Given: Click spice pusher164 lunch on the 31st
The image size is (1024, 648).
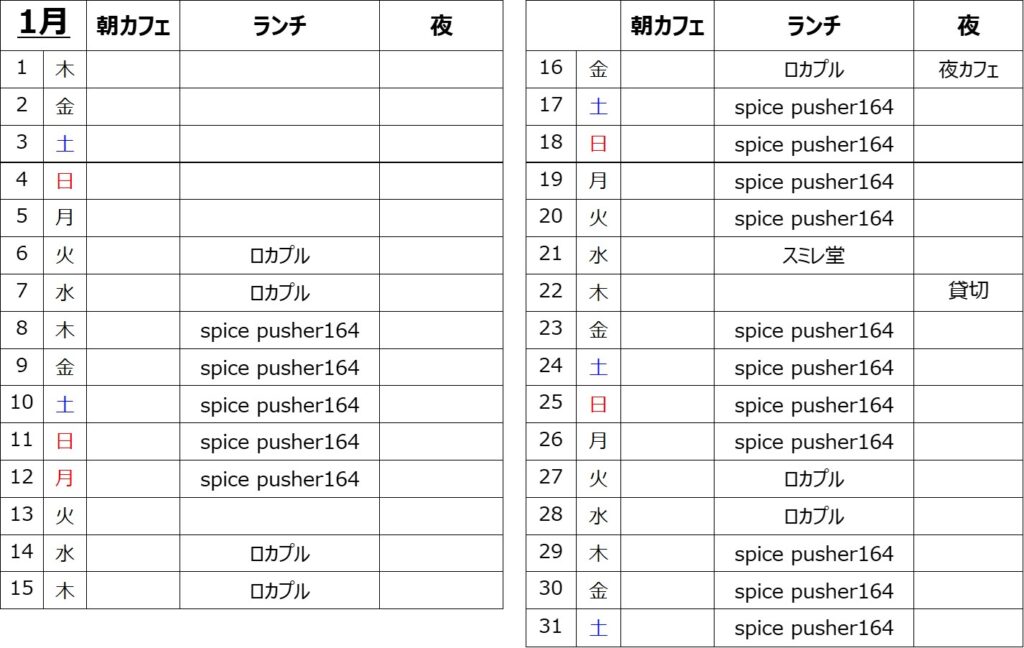Looking at the screenshot, I should click(x=813, y=628).
